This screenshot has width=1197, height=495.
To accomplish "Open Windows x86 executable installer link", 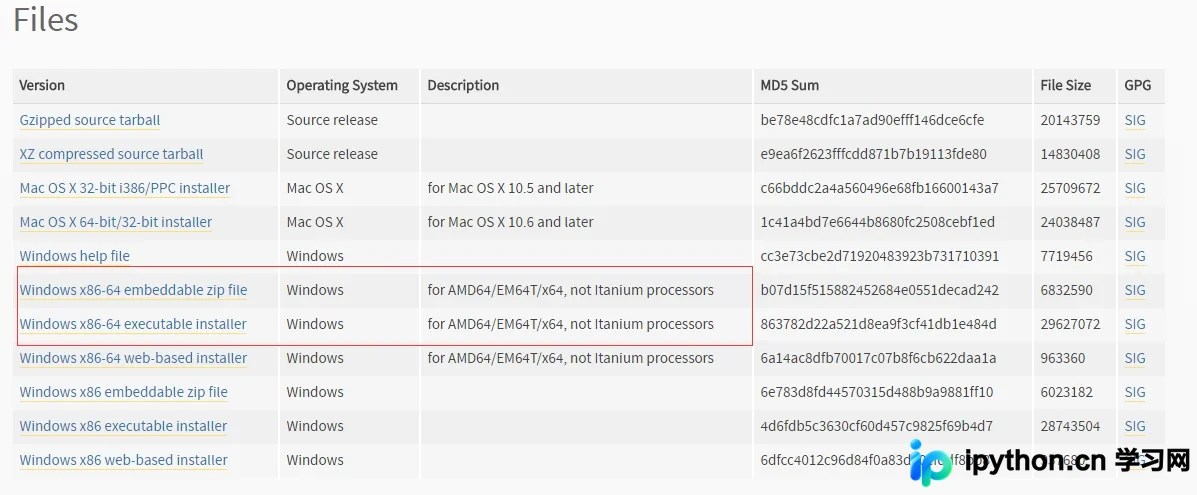I will (x=123, y=425).
